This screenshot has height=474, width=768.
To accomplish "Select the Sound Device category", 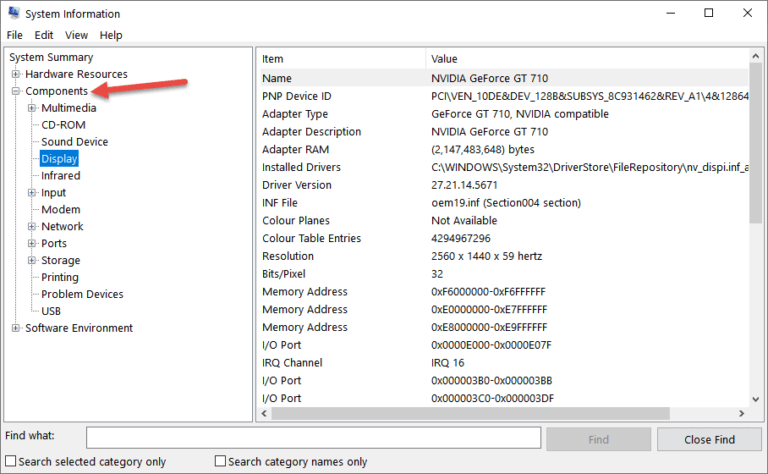I will pos(74,142).
